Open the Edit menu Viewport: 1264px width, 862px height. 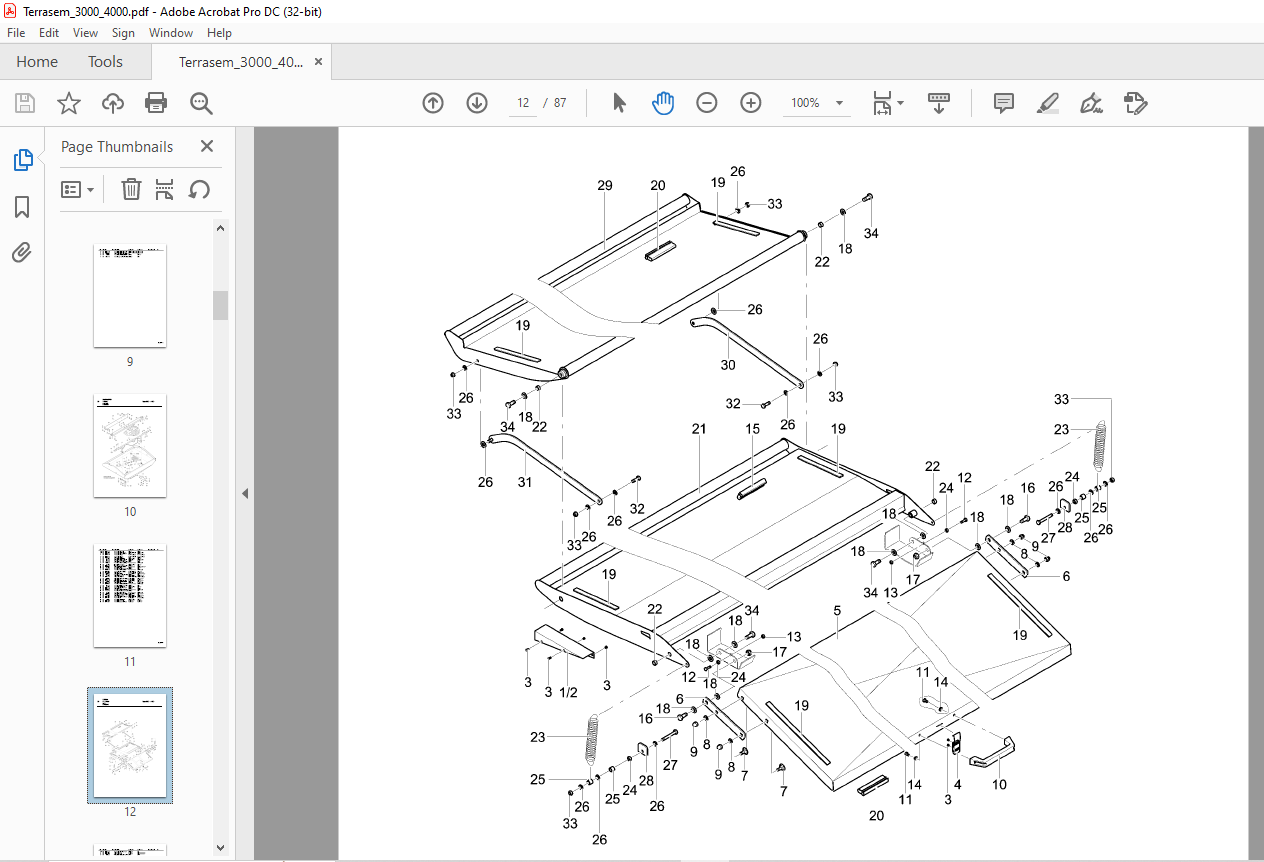[x=49, y=33]
